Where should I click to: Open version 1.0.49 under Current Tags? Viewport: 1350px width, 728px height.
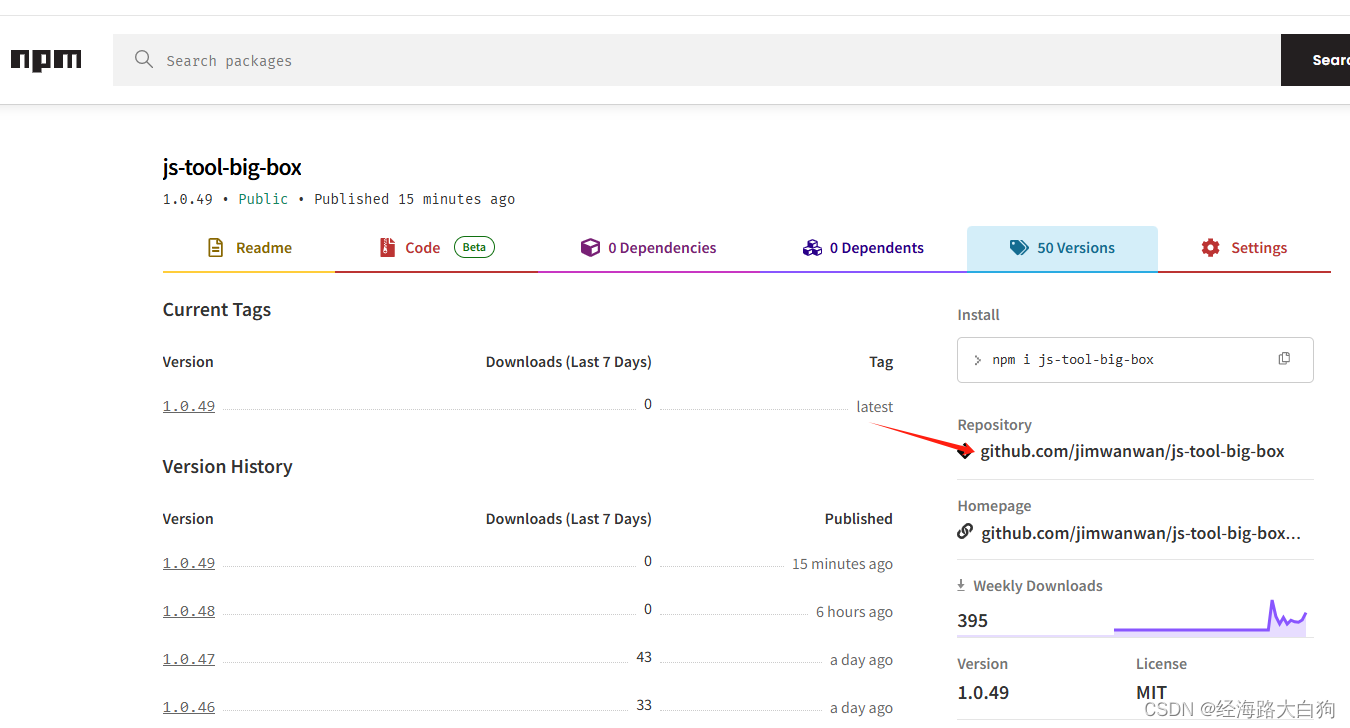click(189, 406)
